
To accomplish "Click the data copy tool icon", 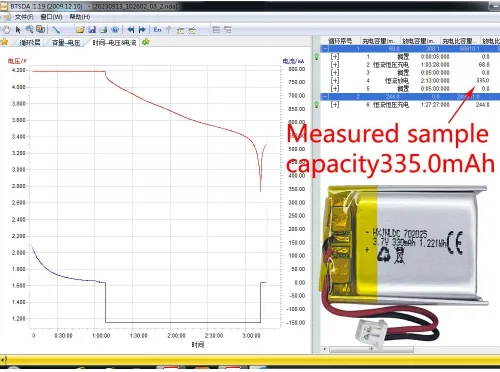I will coord(40,29).
